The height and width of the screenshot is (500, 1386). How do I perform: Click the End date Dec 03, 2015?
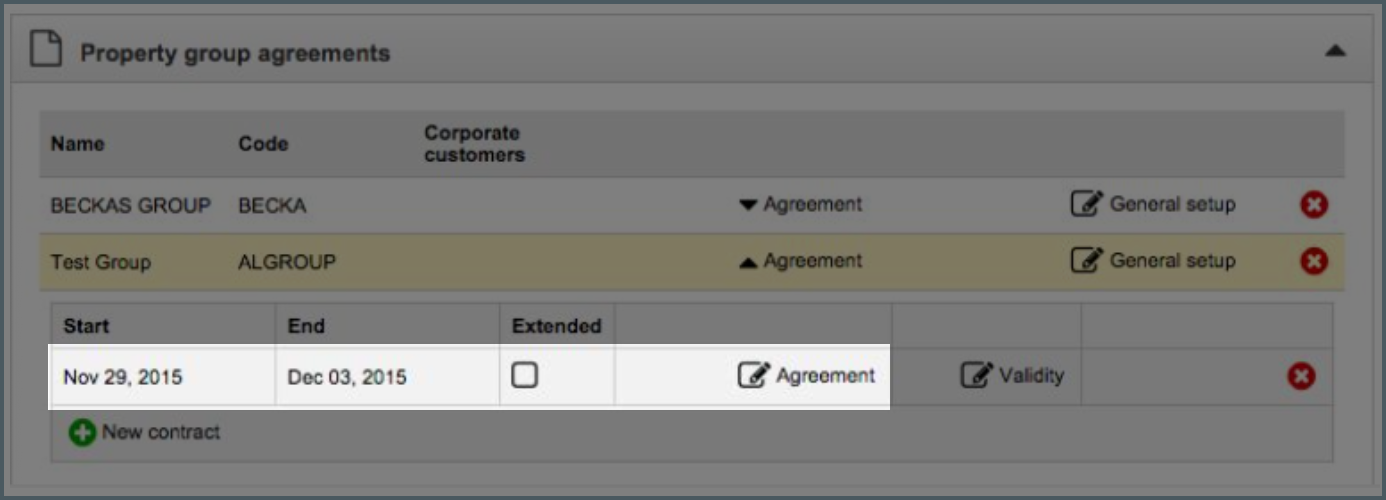347,377
